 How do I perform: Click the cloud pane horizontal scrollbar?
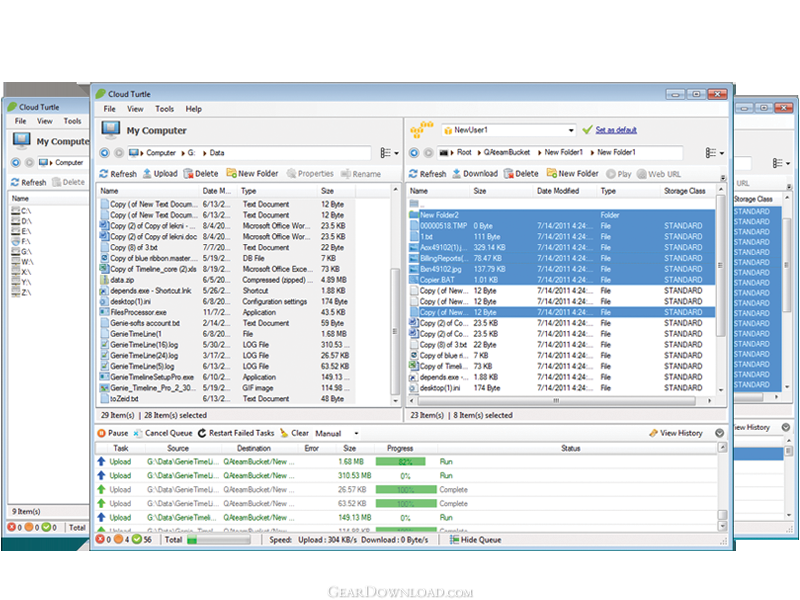[556, 401]
